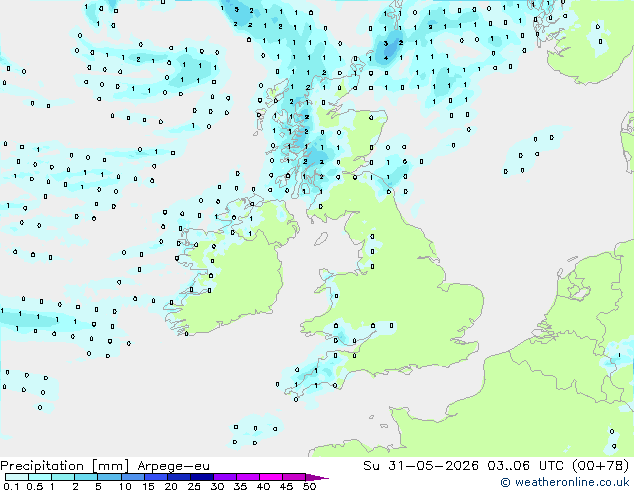Click the '40' legend scale value
The image size is (634, 490).
(264, 486)
